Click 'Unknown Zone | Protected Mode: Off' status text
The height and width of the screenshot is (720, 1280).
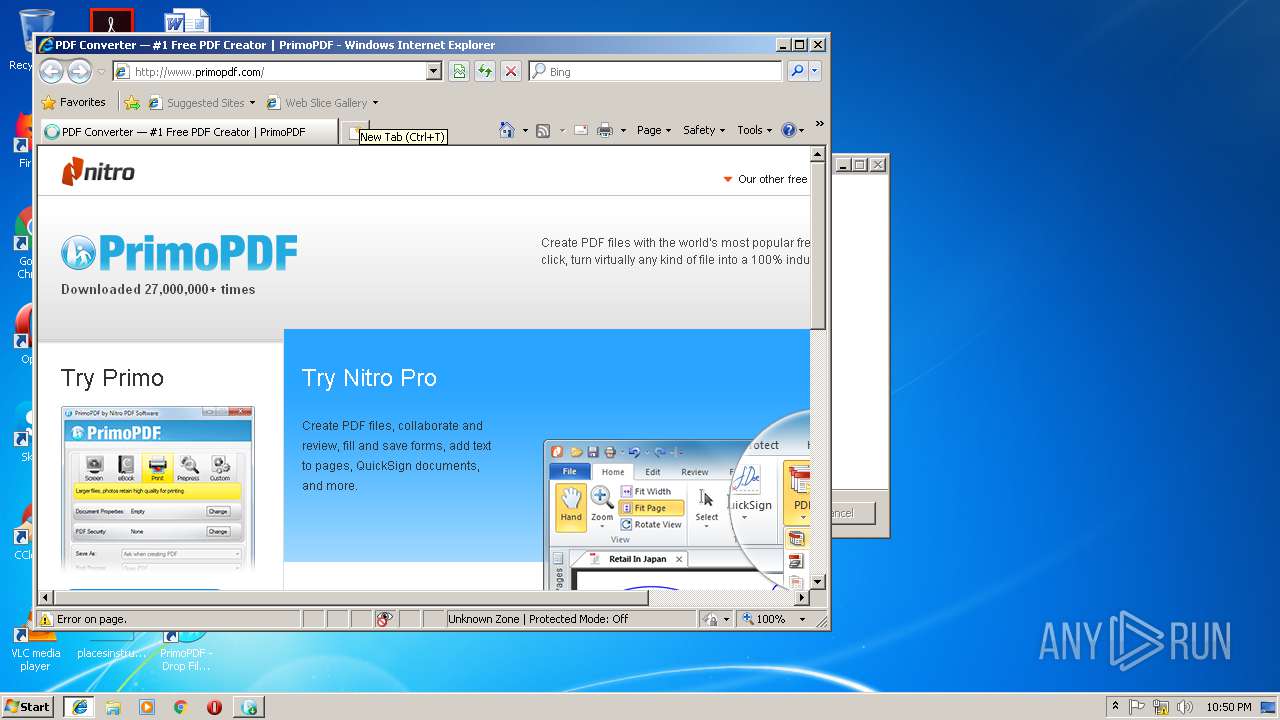coord(538,619)
